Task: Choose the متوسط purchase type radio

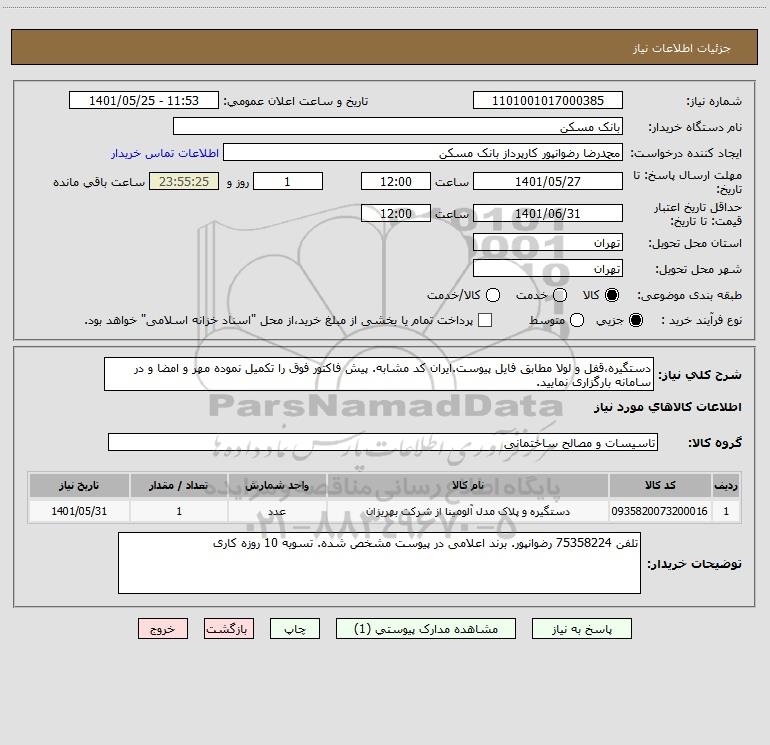Action: (577, 320)
